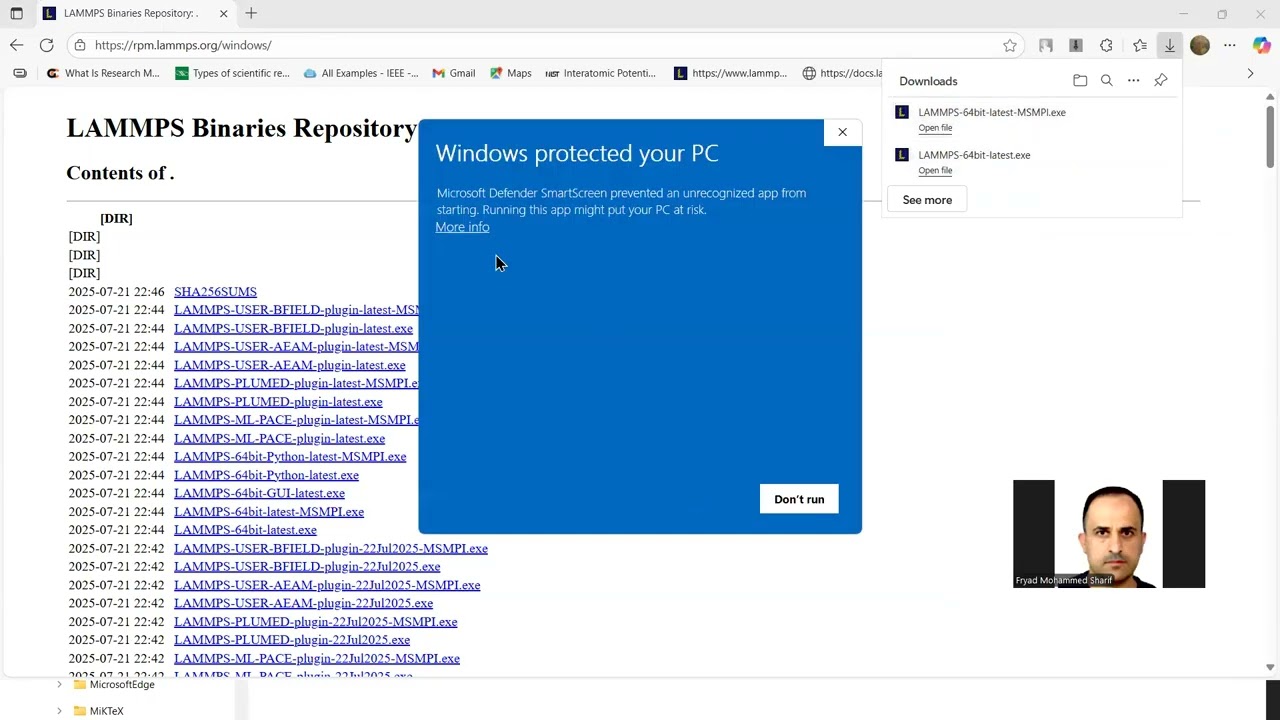Open LAMMPS-PLUMED-plugin-latest.exe link

[x=278, y=402]
